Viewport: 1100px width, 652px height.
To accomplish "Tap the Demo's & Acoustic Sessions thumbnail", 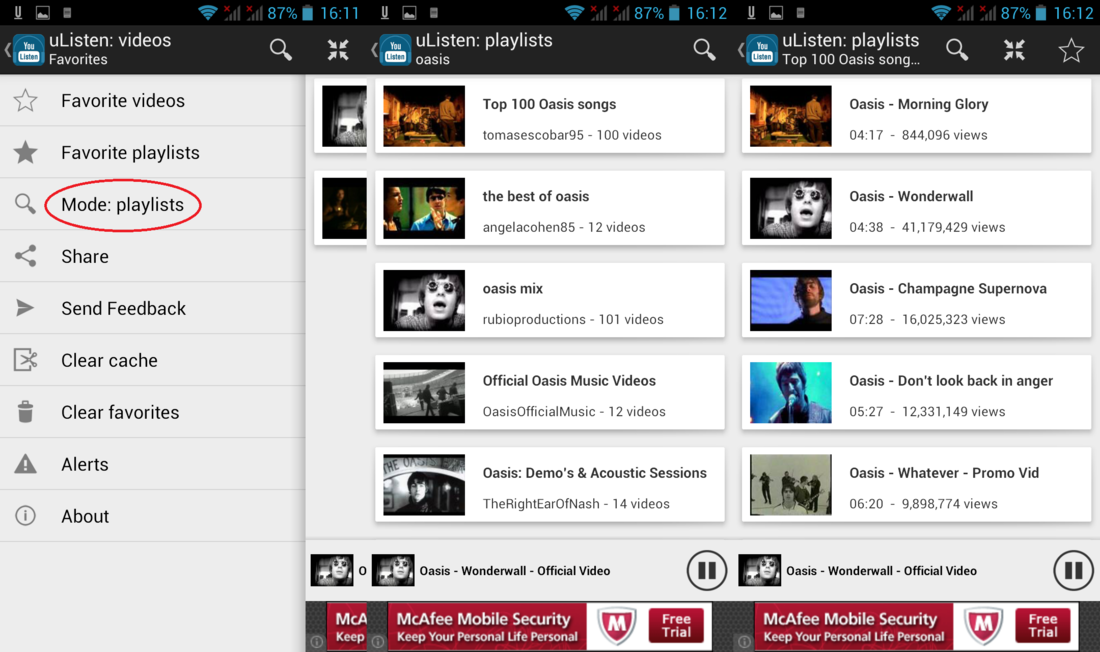I will click(424, 485).
